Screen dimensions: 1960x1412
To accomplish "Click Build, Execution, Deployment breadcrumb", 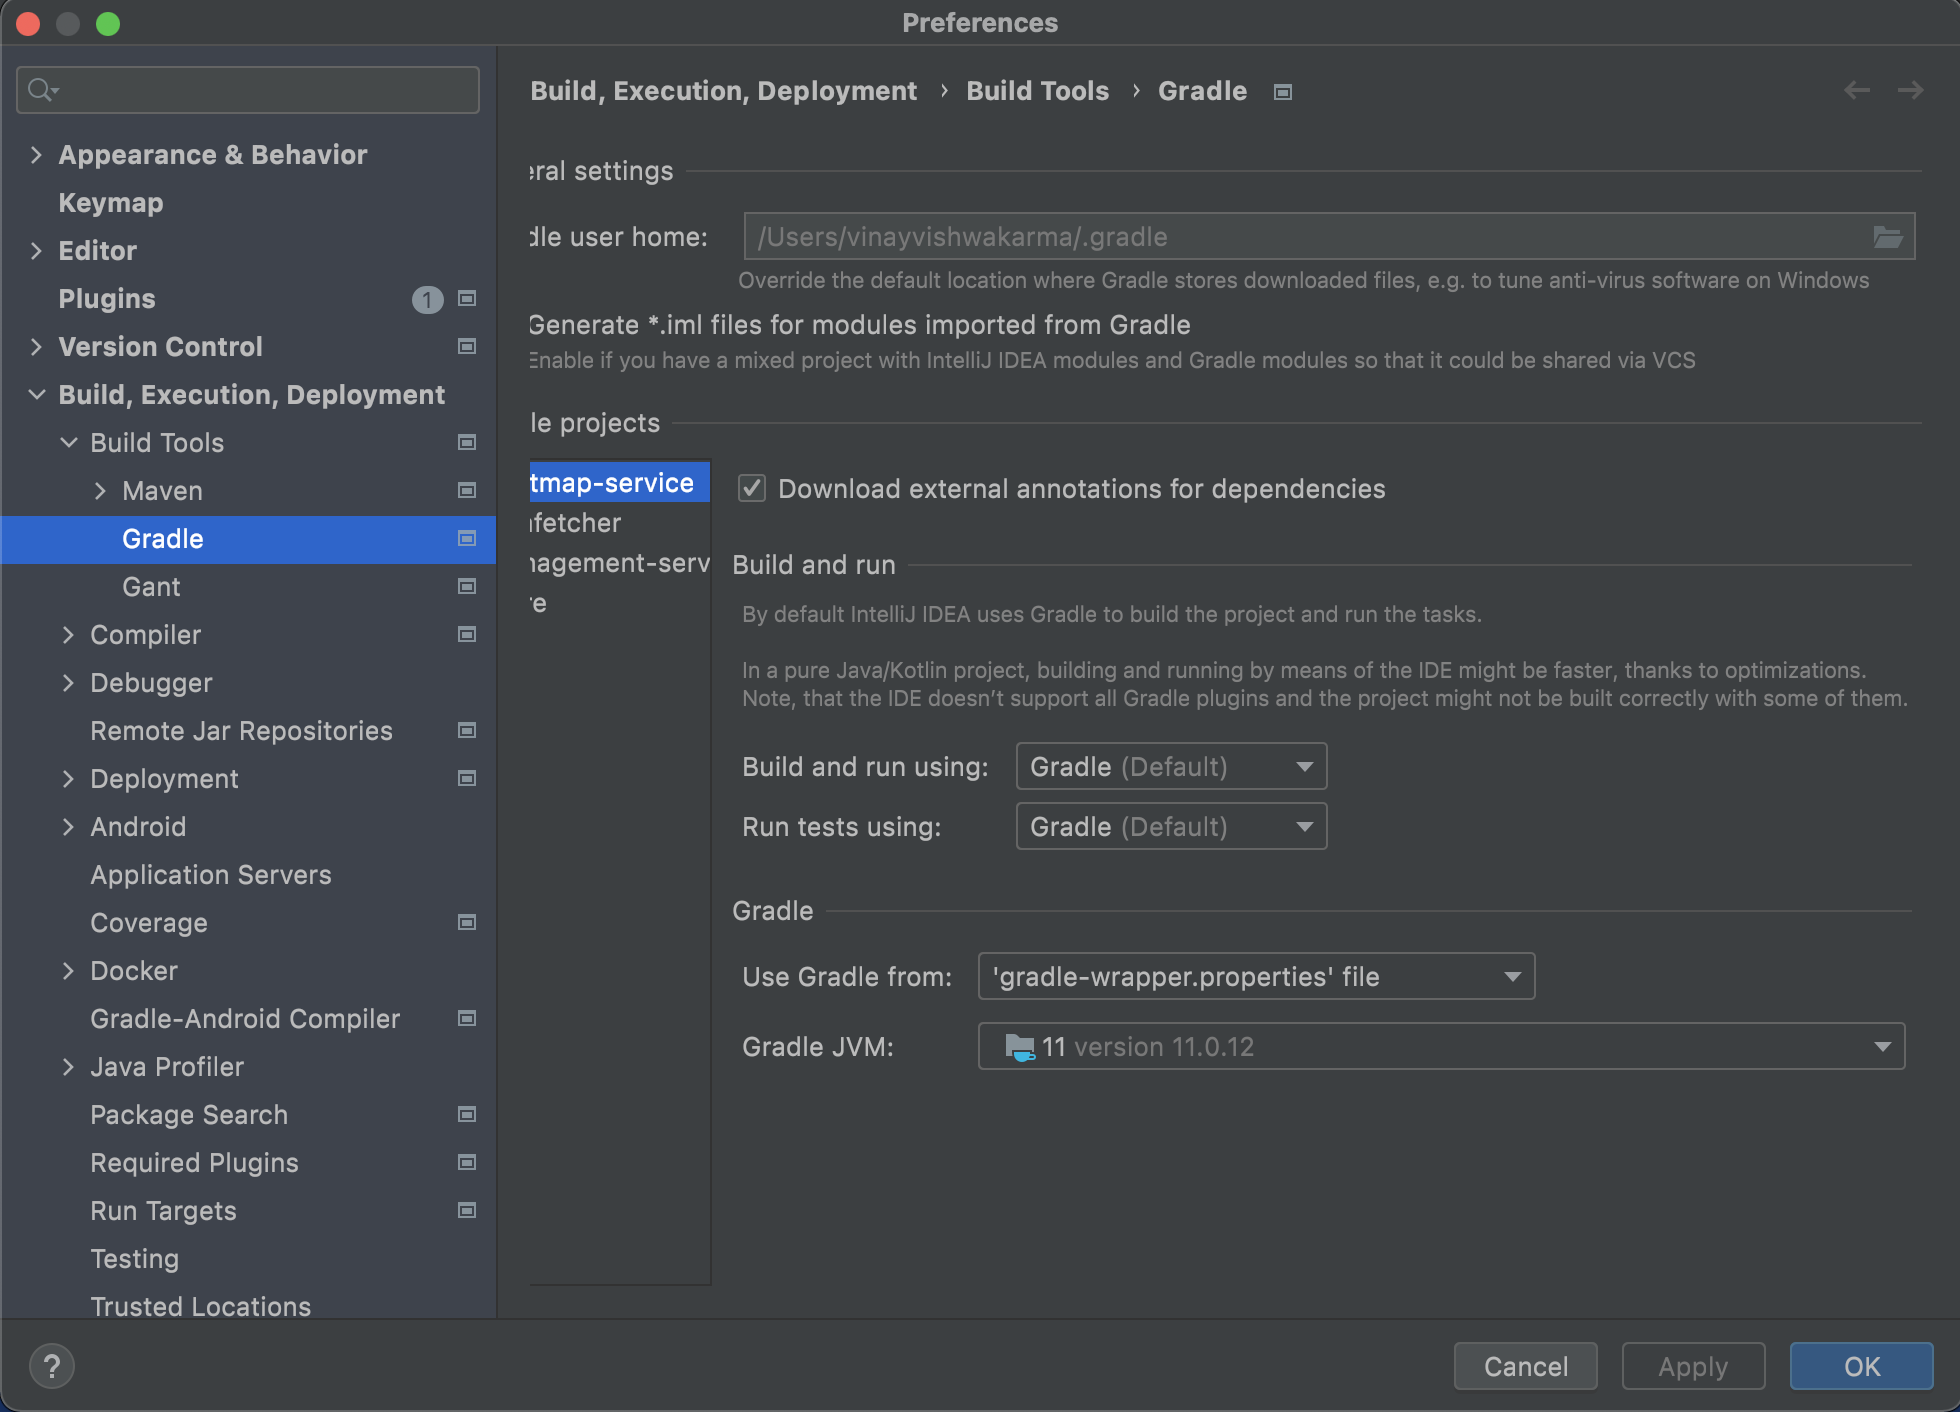I will click(724, 91).
